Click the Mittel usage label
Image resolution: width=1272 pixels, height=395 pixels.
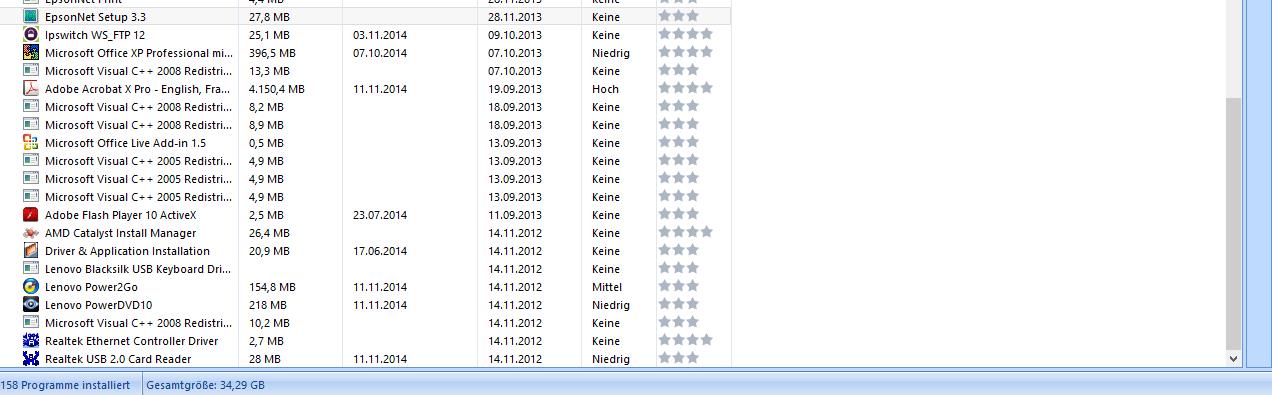click(x=607, y=287)
